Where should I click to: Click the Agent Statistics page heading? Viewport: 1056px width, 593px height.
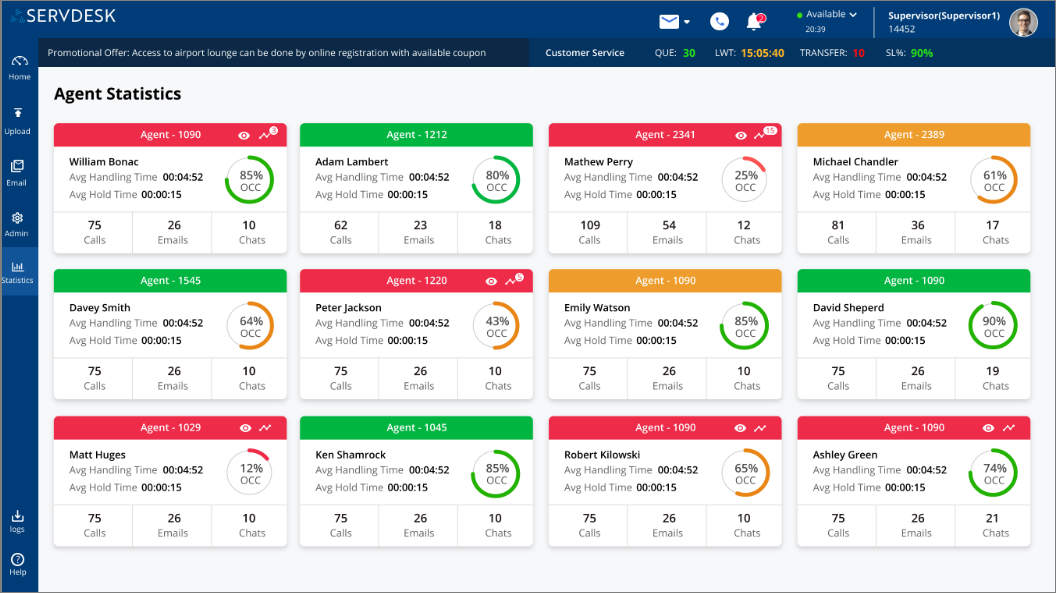click(x=117, y=94)
